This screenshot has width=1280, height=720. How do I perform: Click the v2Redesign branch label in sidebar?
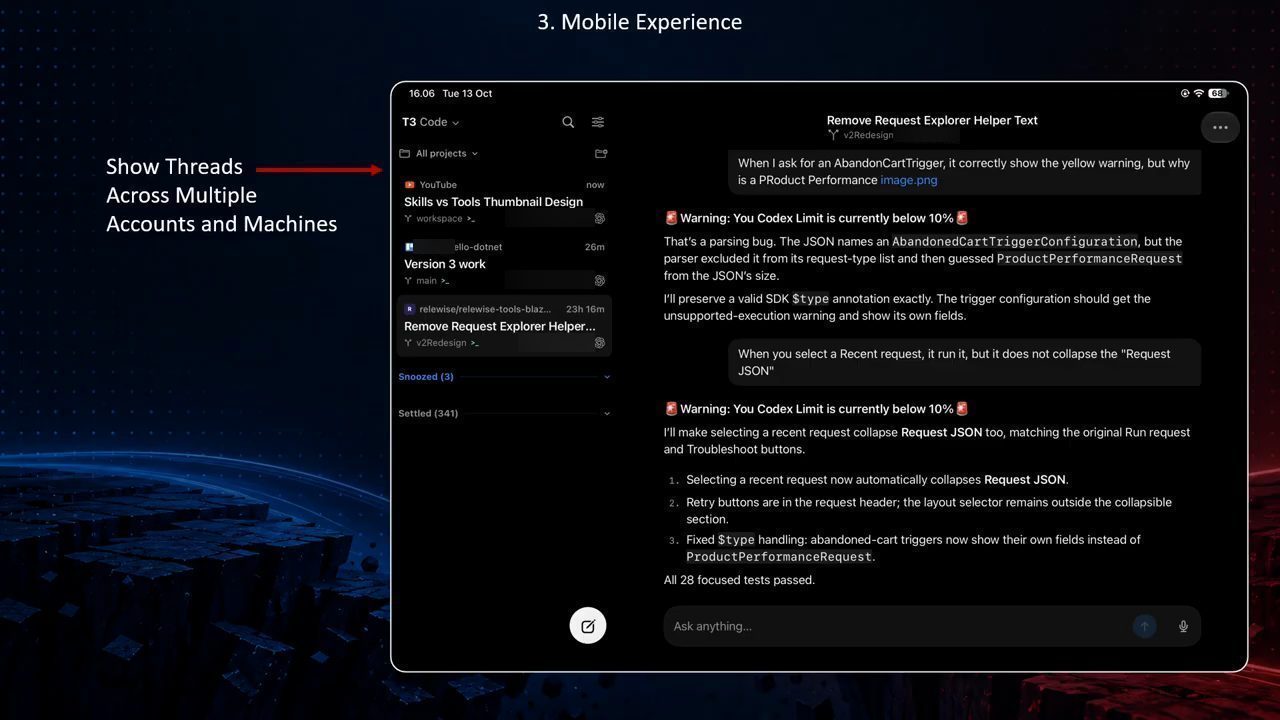pyautogui.click(x=441, y=343)
